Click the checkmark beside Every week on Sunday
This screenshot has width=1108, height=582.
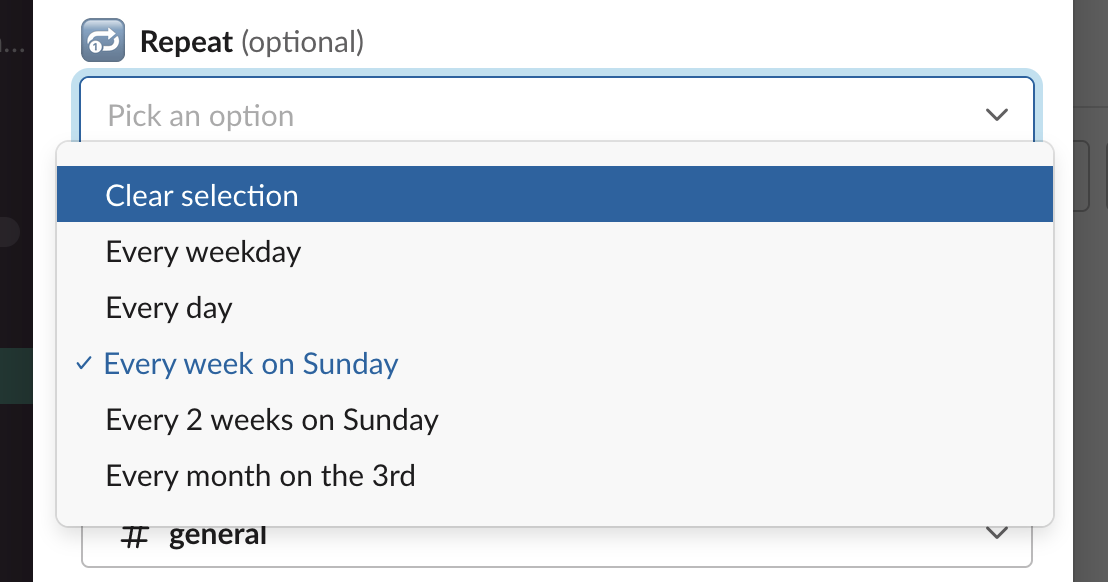[x=84, y=364]
